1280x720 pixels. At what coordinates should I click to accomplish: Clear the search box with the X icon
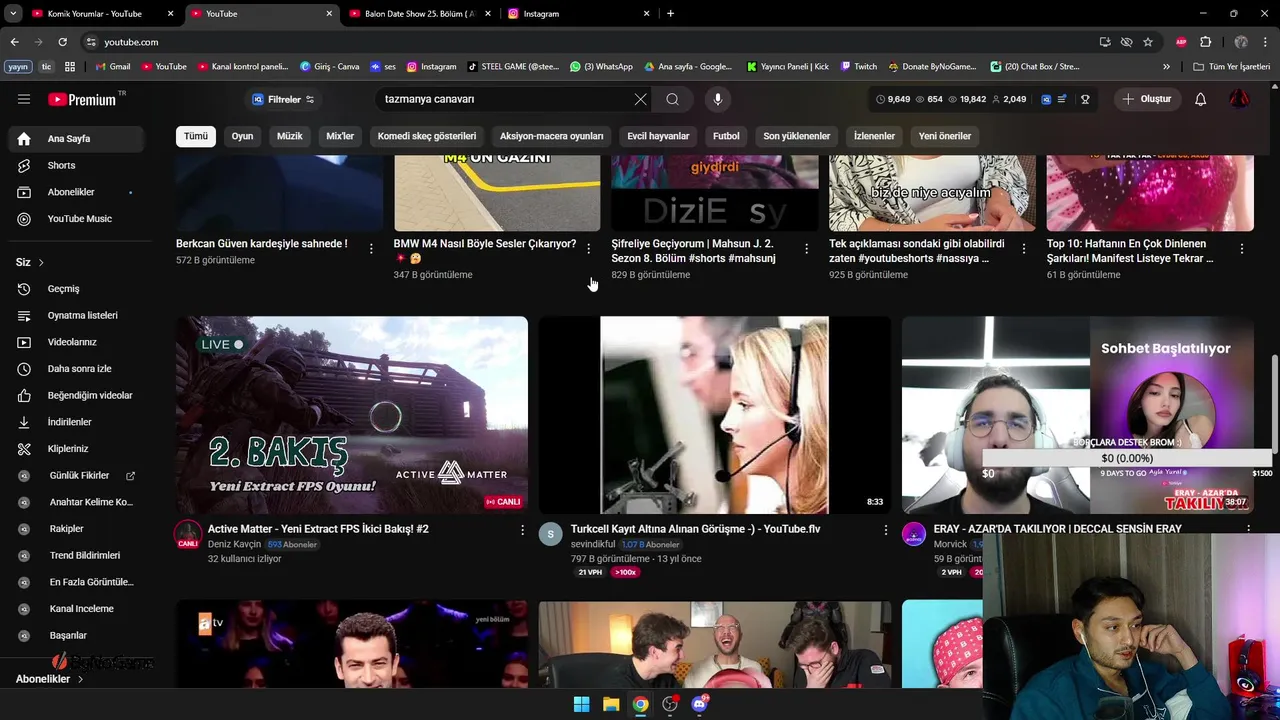click(x=640, y=99)
